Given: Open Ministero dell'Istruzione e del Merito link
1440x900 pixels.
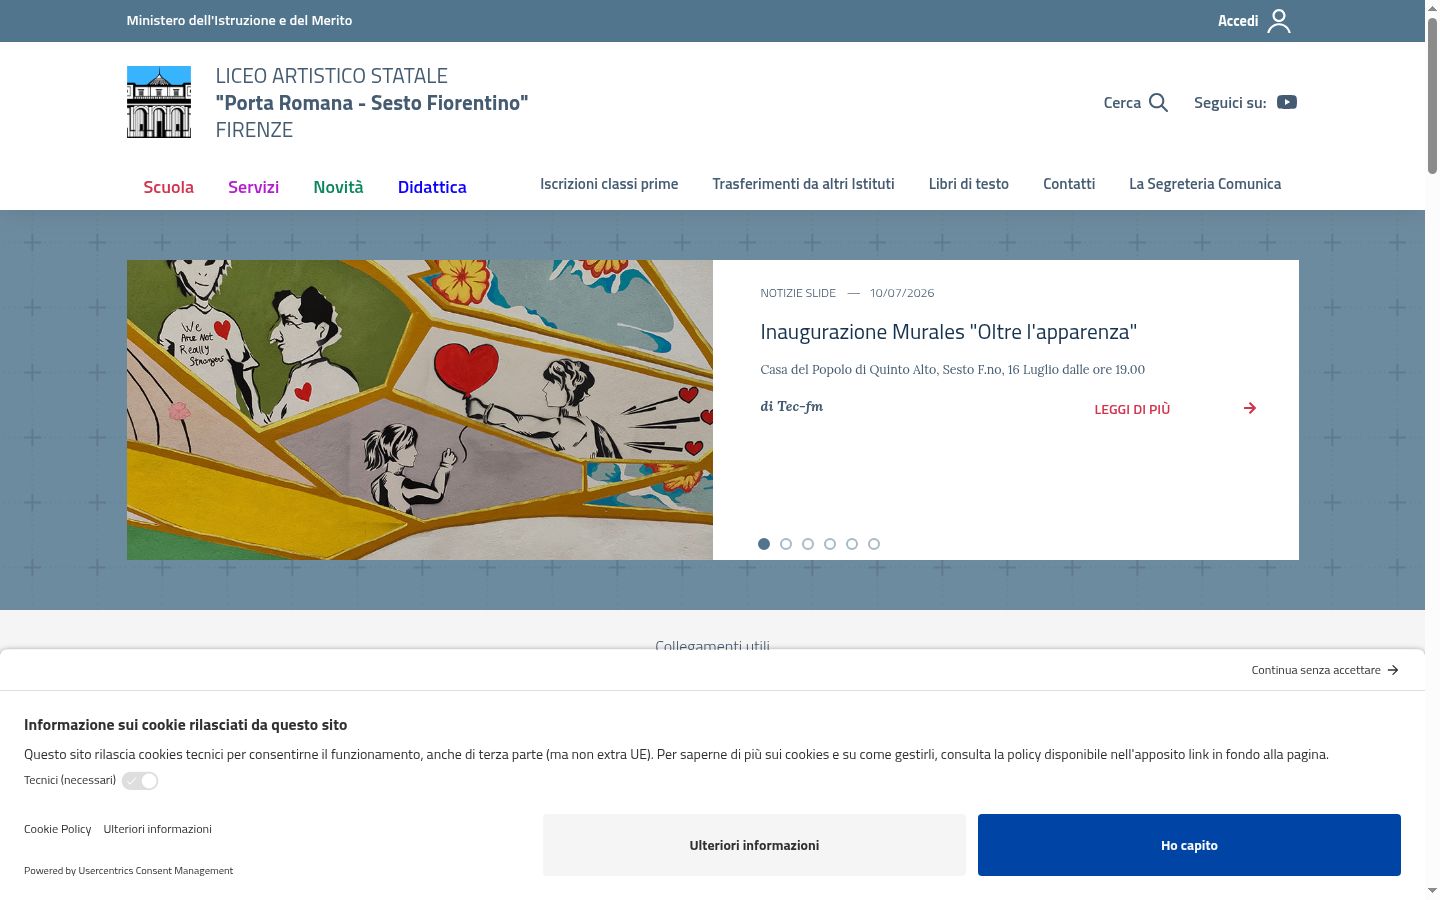Looking at the screenshot, I should [239, 20].
